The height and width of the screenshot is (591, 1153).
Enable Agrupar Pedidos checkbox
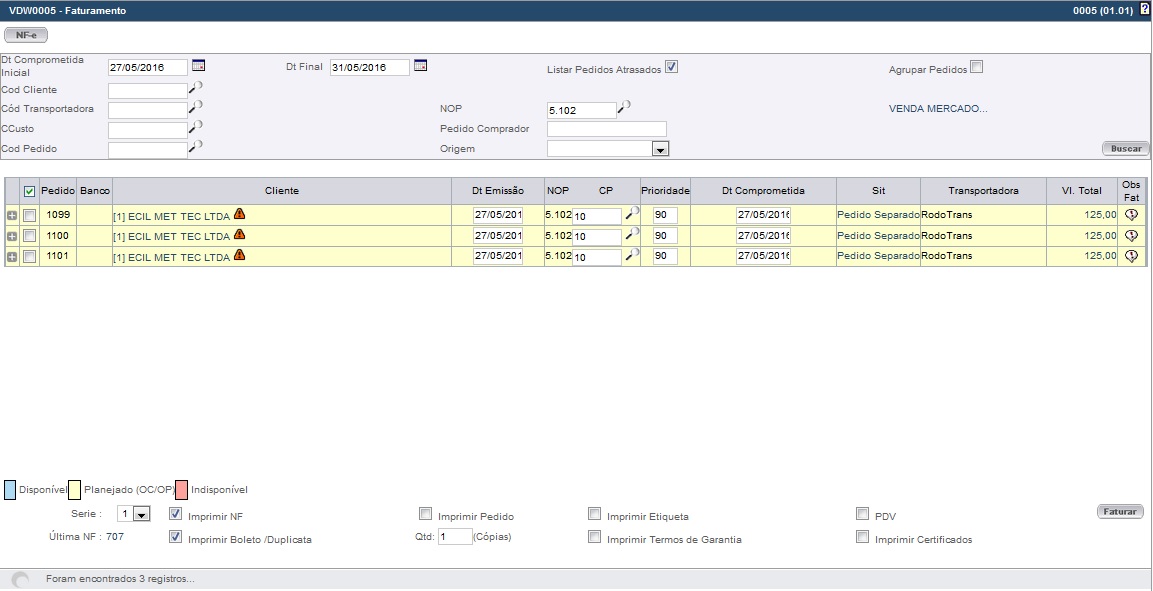coord(977,68)
